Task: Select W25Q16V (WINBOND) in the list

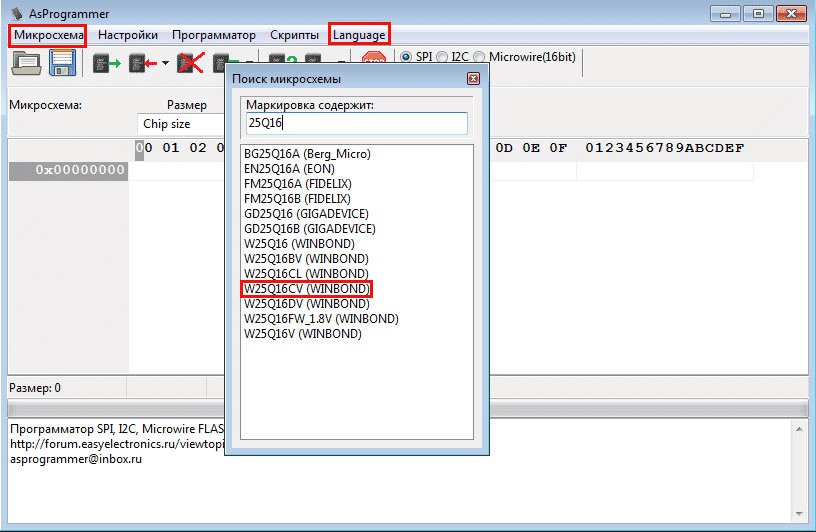Action: 302,334
